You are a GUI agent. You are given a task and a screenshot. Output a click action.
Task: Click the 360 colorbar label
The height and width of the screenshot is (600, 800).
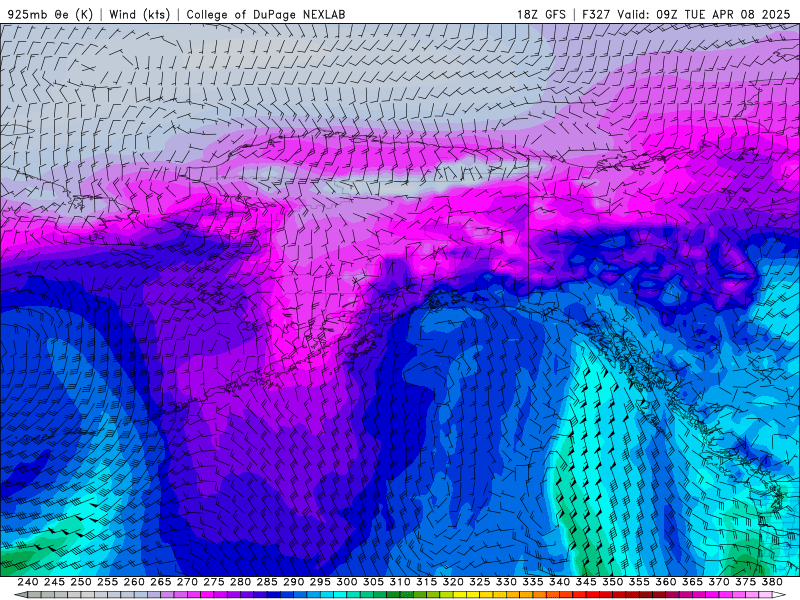click(665, 582)
